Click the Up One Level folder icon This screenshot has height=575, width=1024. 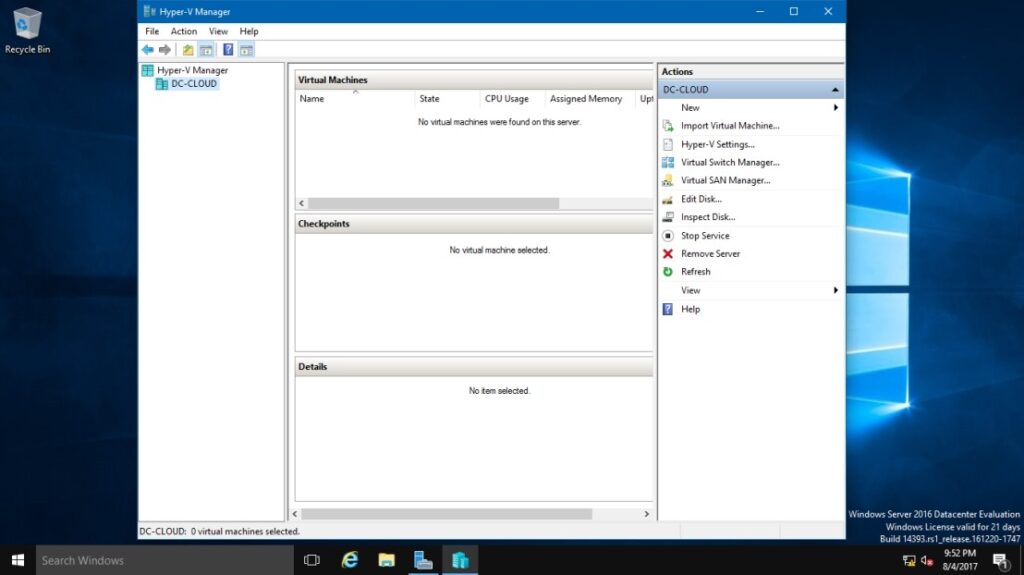coord(188,50)
